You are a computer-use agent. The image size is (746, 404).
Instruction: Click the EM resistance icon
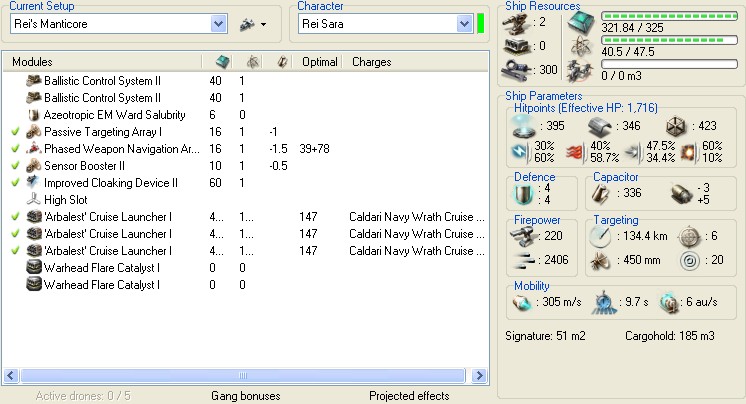click(520, 152)
